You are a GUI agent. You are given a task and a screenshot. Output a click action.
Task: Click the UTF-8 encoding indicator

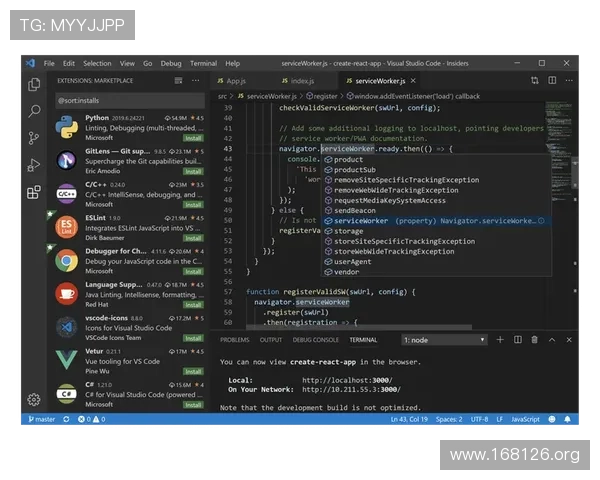[x=479, y=419]
